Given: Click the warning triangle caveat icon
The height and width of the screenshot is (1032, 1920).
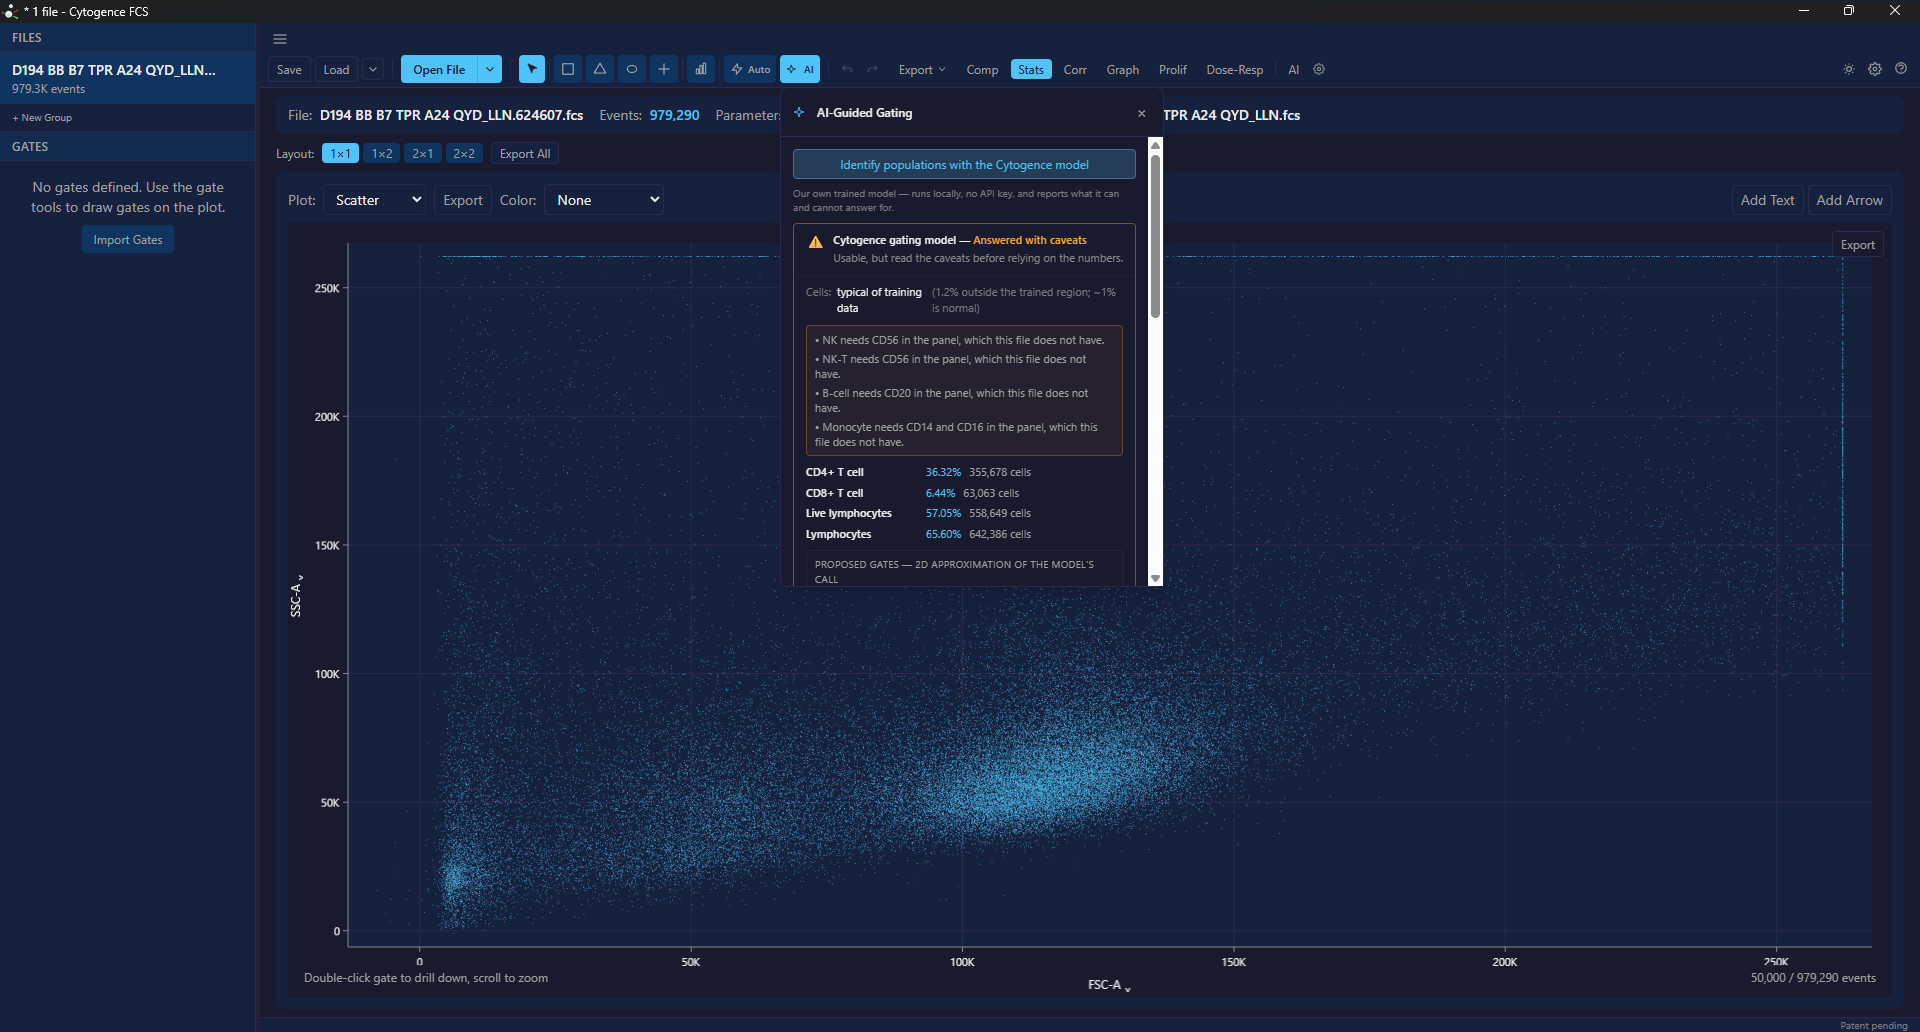Looking at the screenshot, I should pyautogui.click(x=816, y=242).
